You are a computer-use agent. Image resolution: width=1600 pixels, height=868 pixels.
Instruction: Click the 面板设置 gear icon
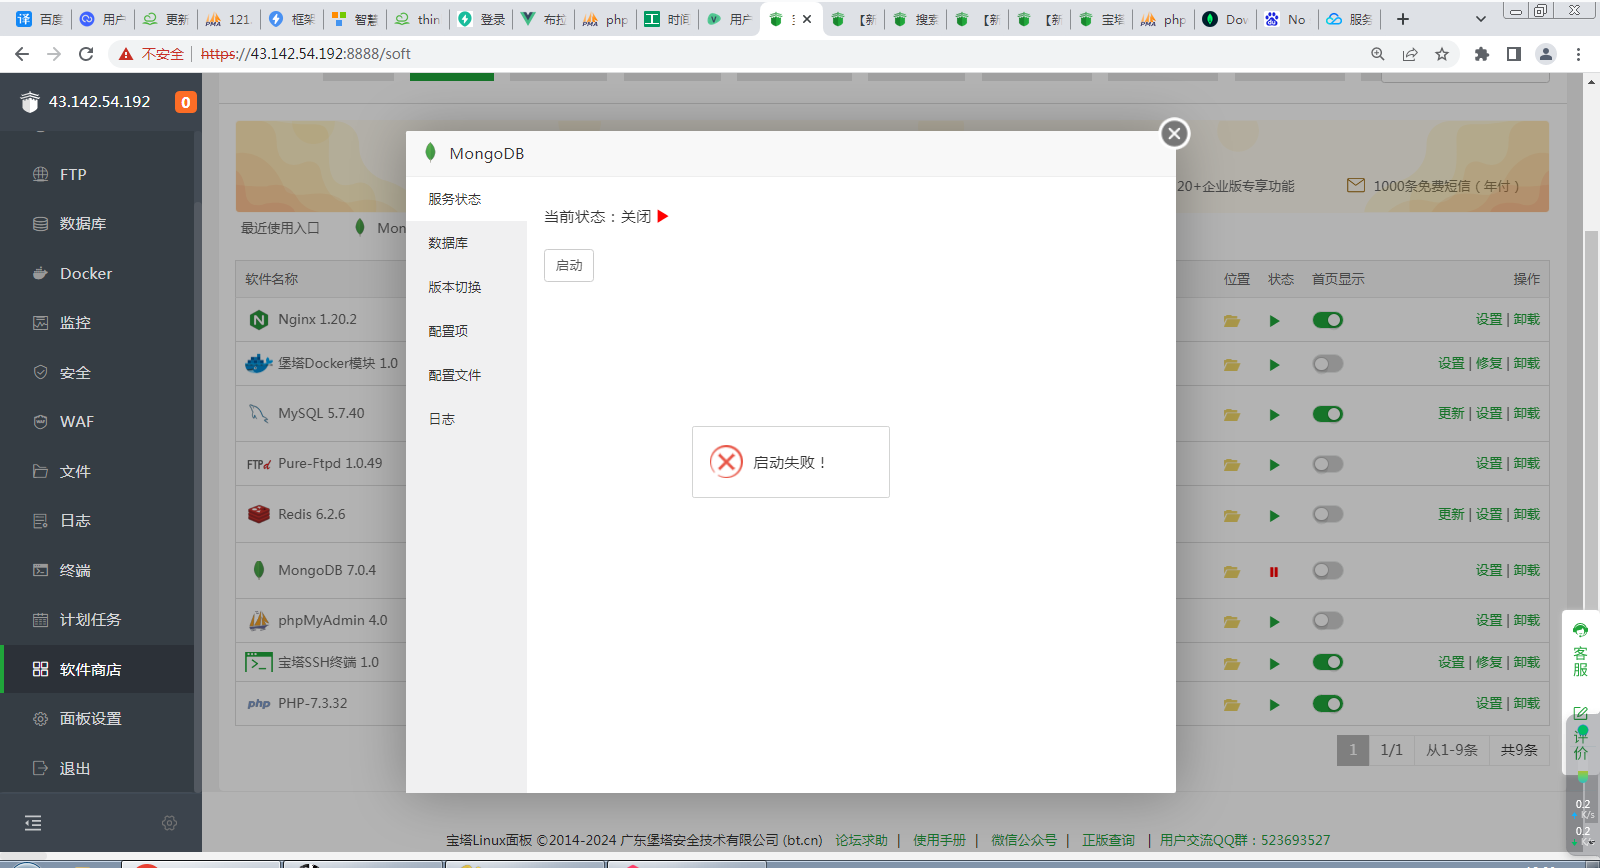click(40, 719)
